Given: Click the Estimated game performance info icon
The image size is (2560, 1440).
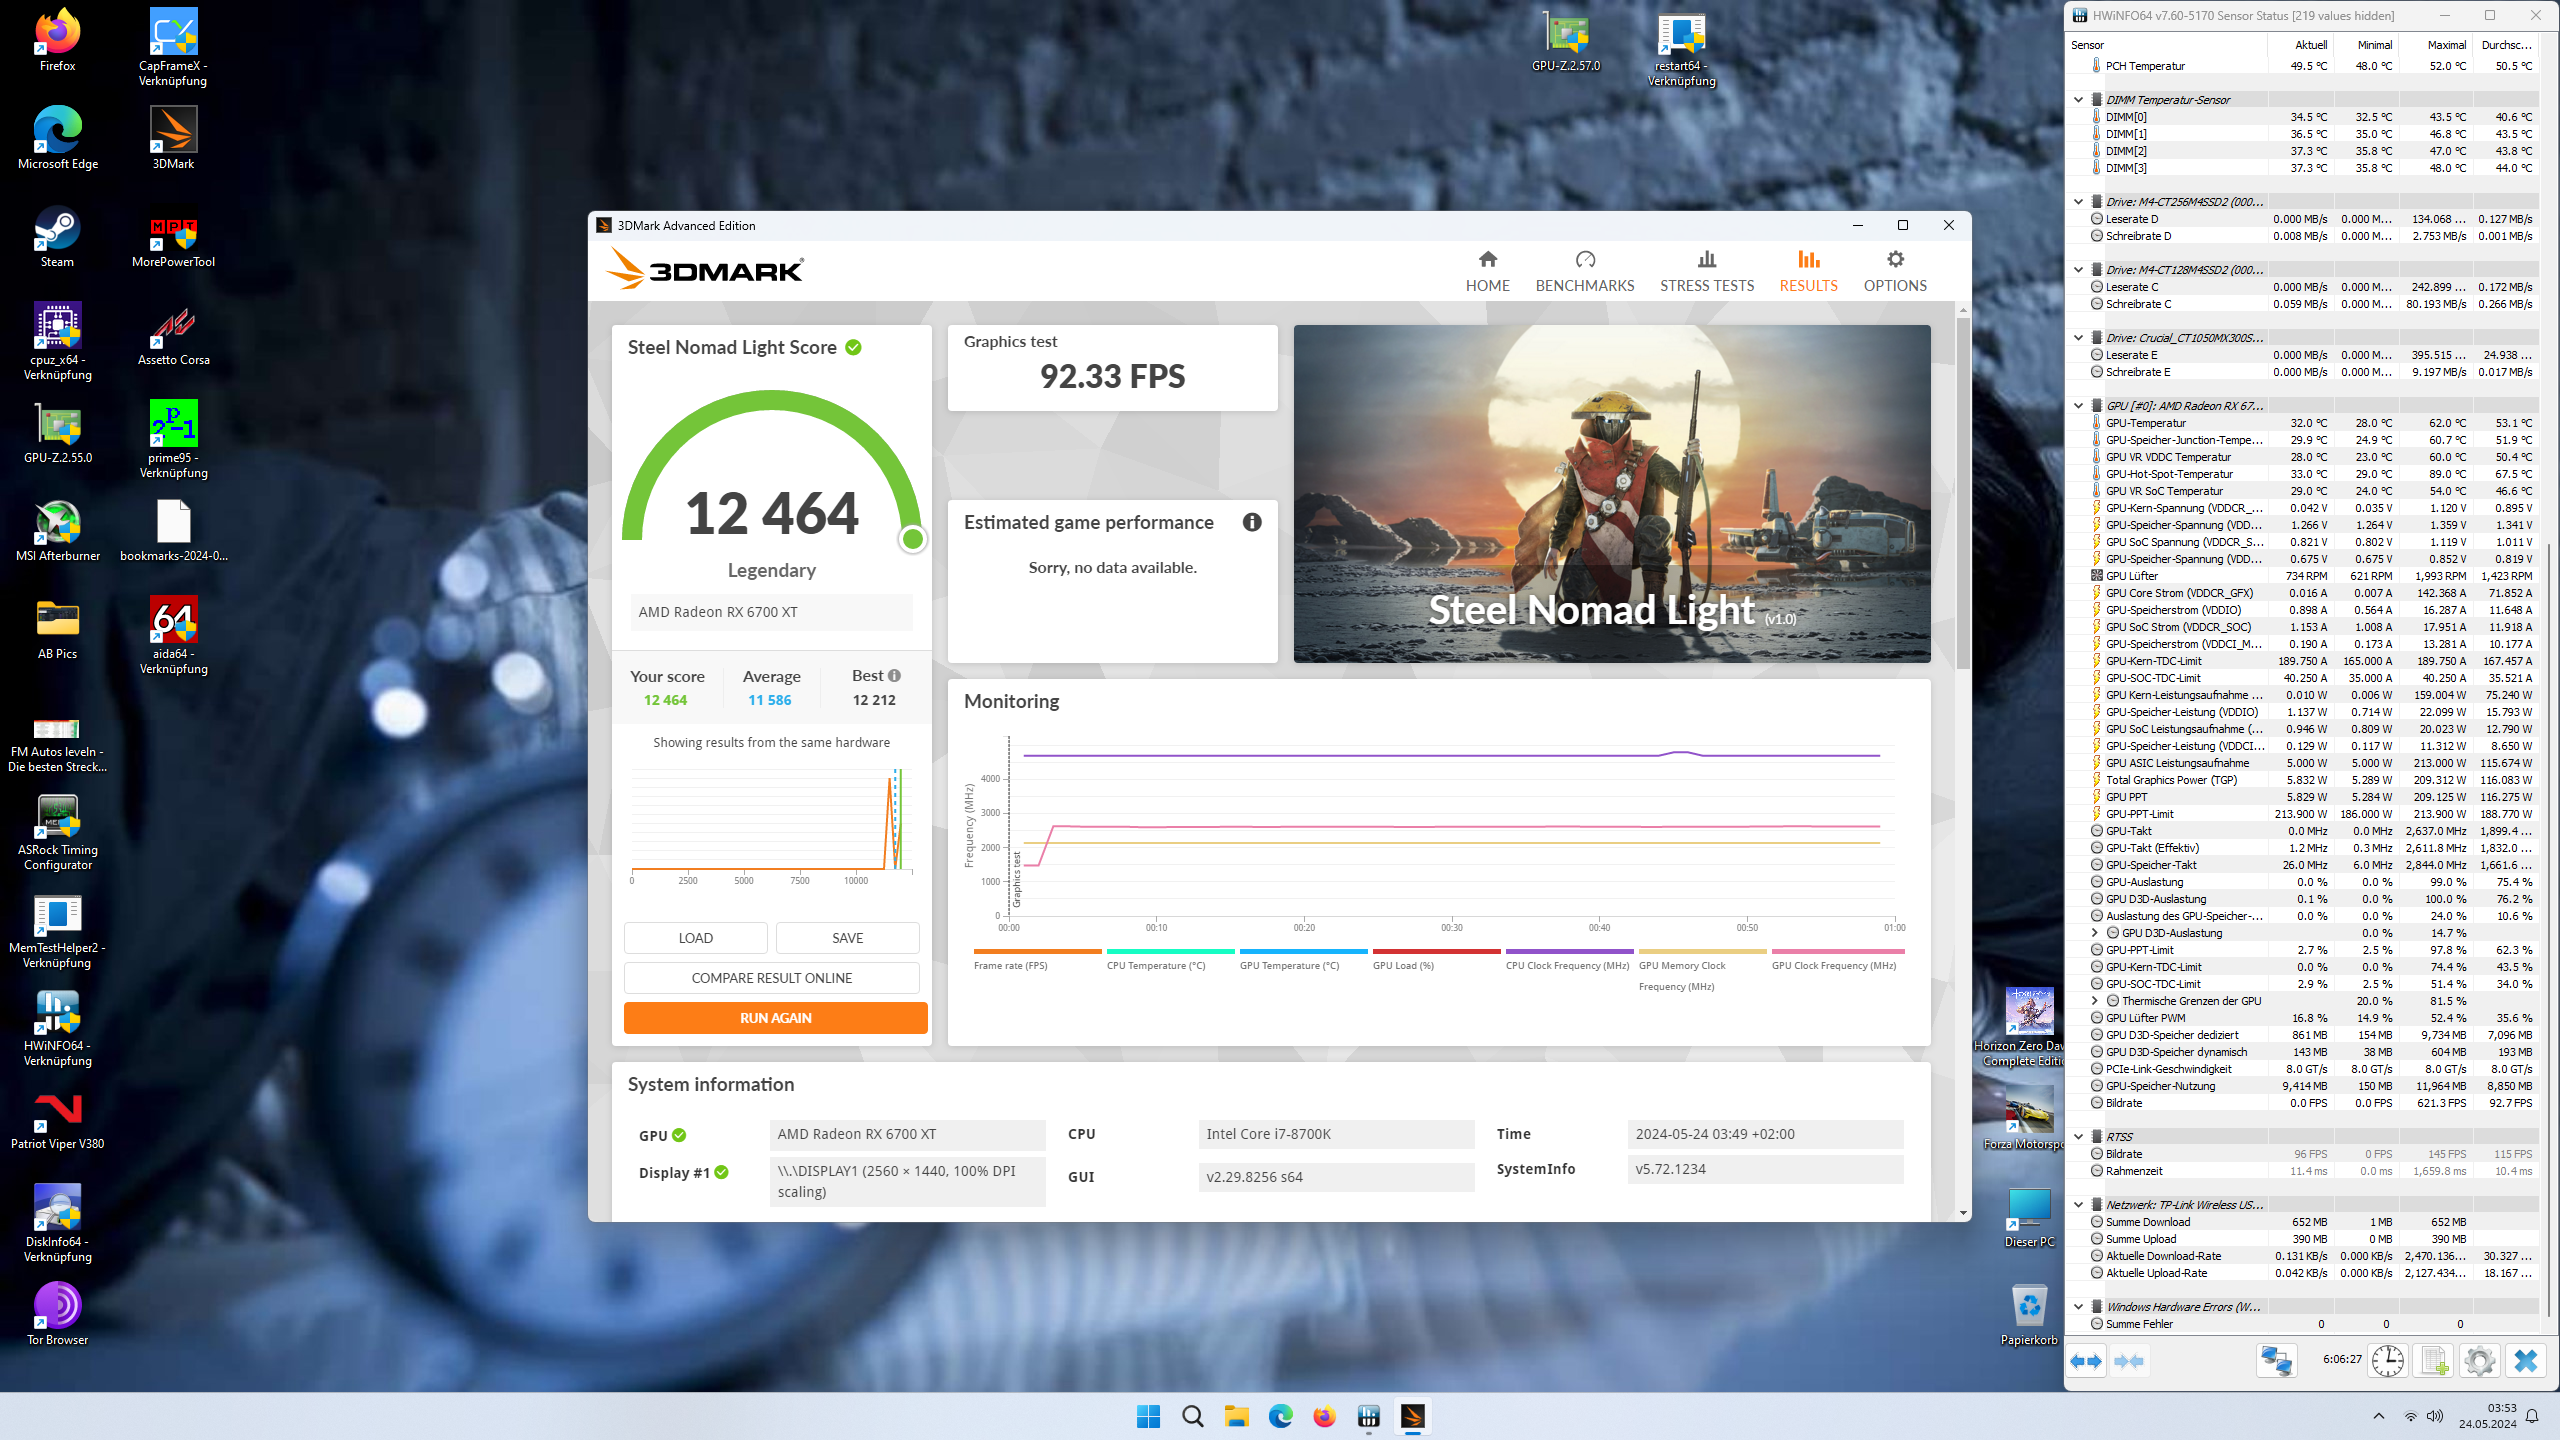Looking at the screenshot, I should [x=1252, y=522].
